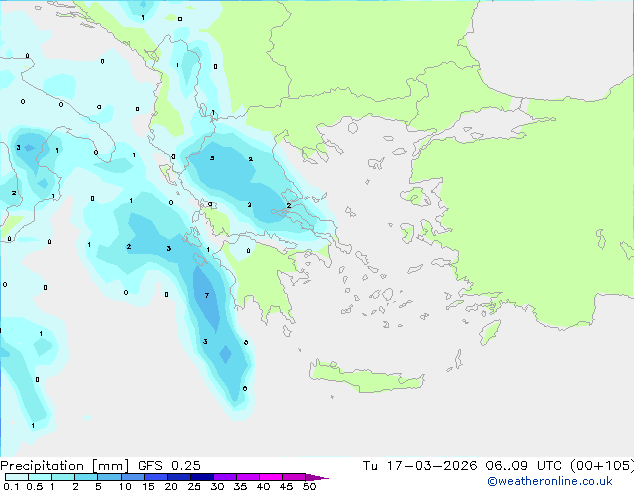634x490 pixels.
Task: Click the legend label '0.1'
Action: 11,486
